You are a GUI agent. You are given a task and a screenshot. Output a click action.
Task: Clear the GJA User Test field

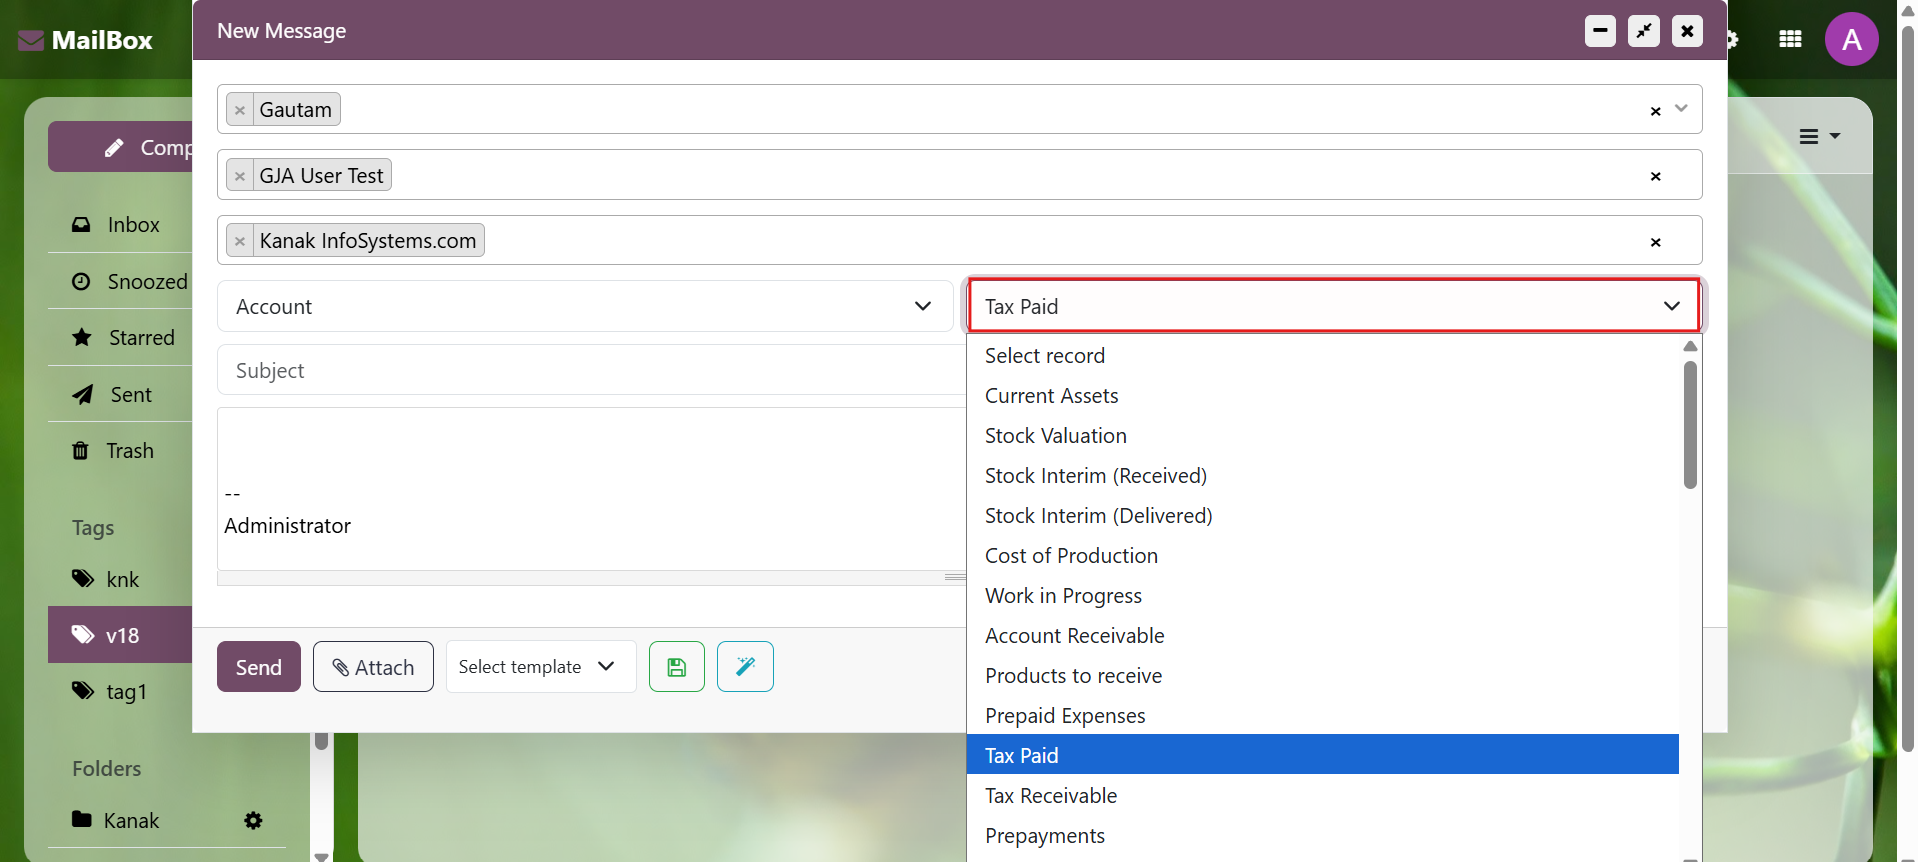[1655, 176]
